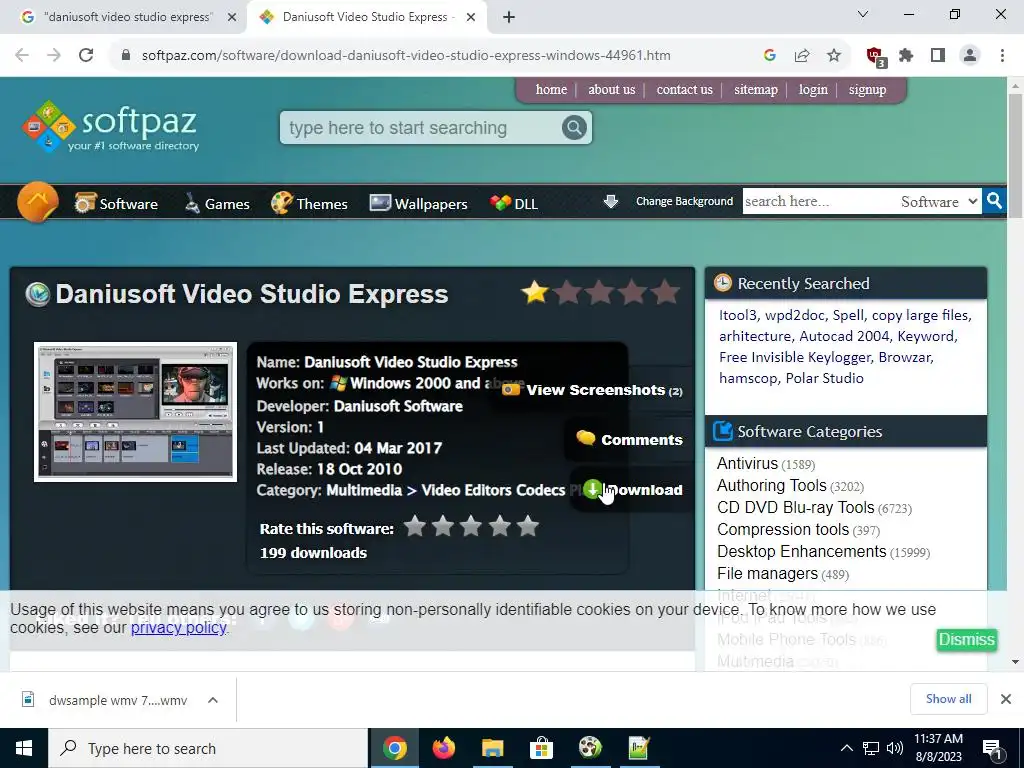Screen dimensions: 1024x768
Task: Click the signup link
Action: [x=867, y=89]
